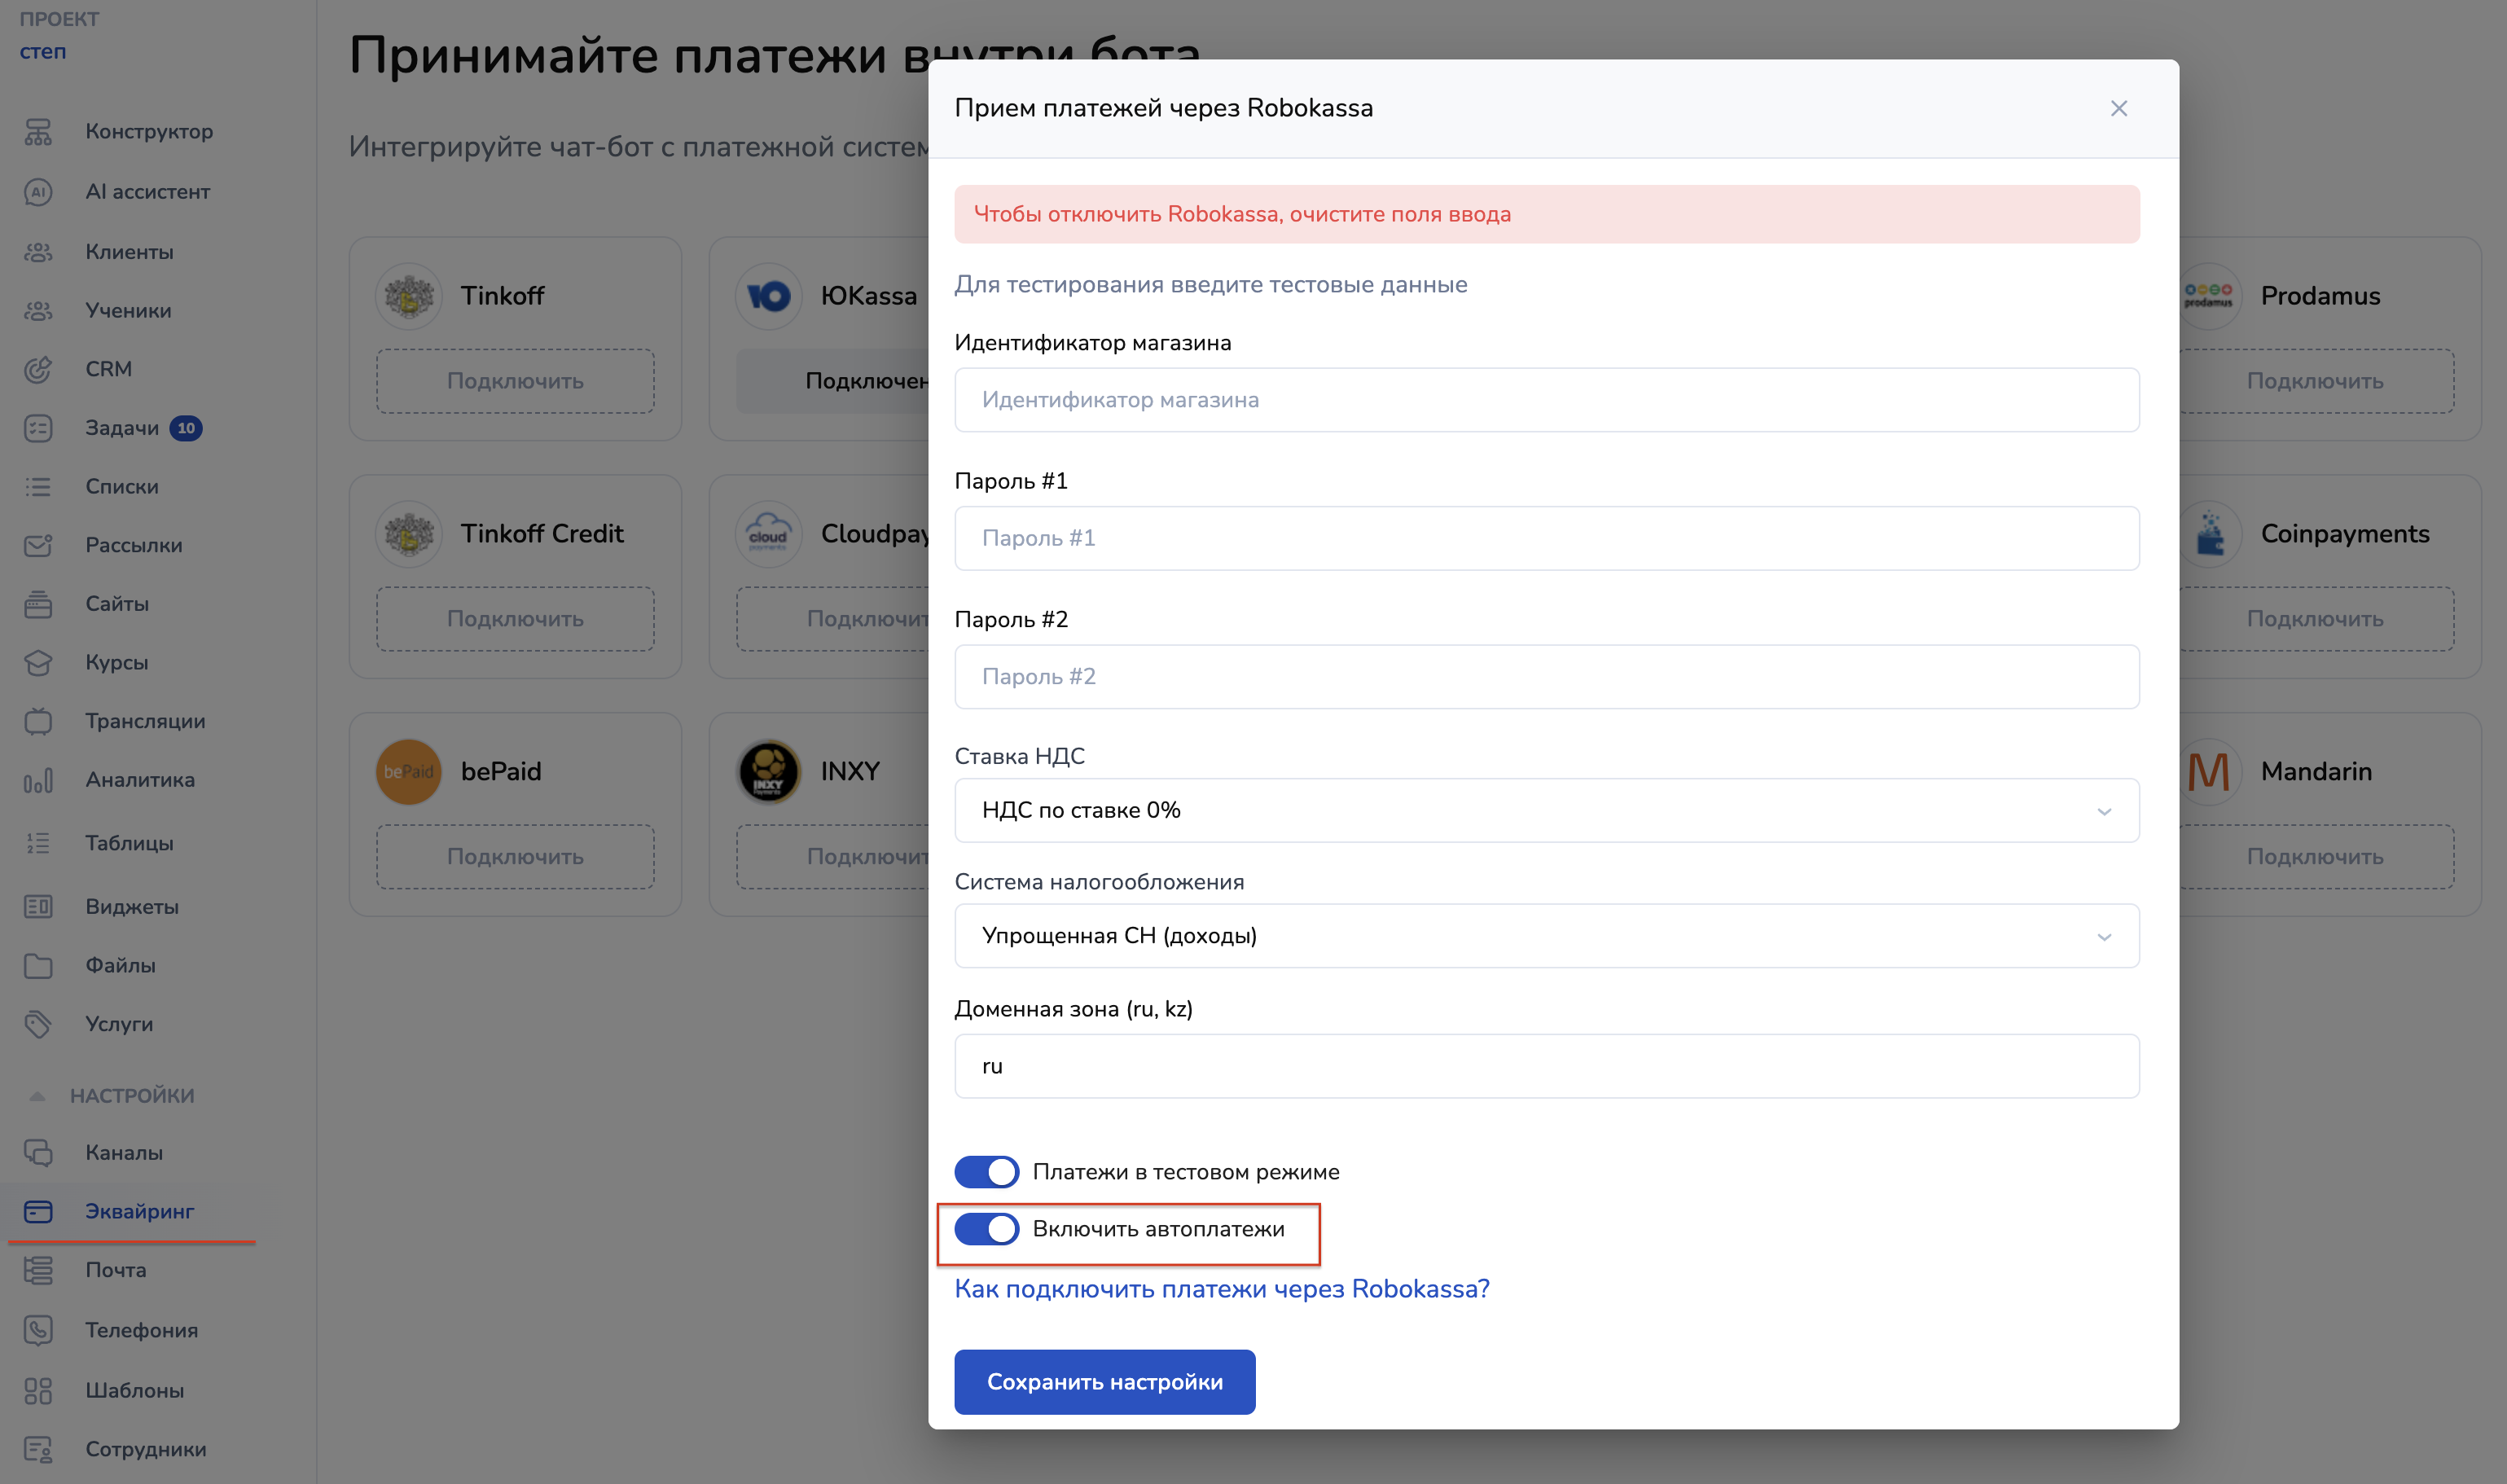Close the Robokassa dialog
Image resolution: width=2507 pixels, height=1484 pixels.
point(2118,108)
